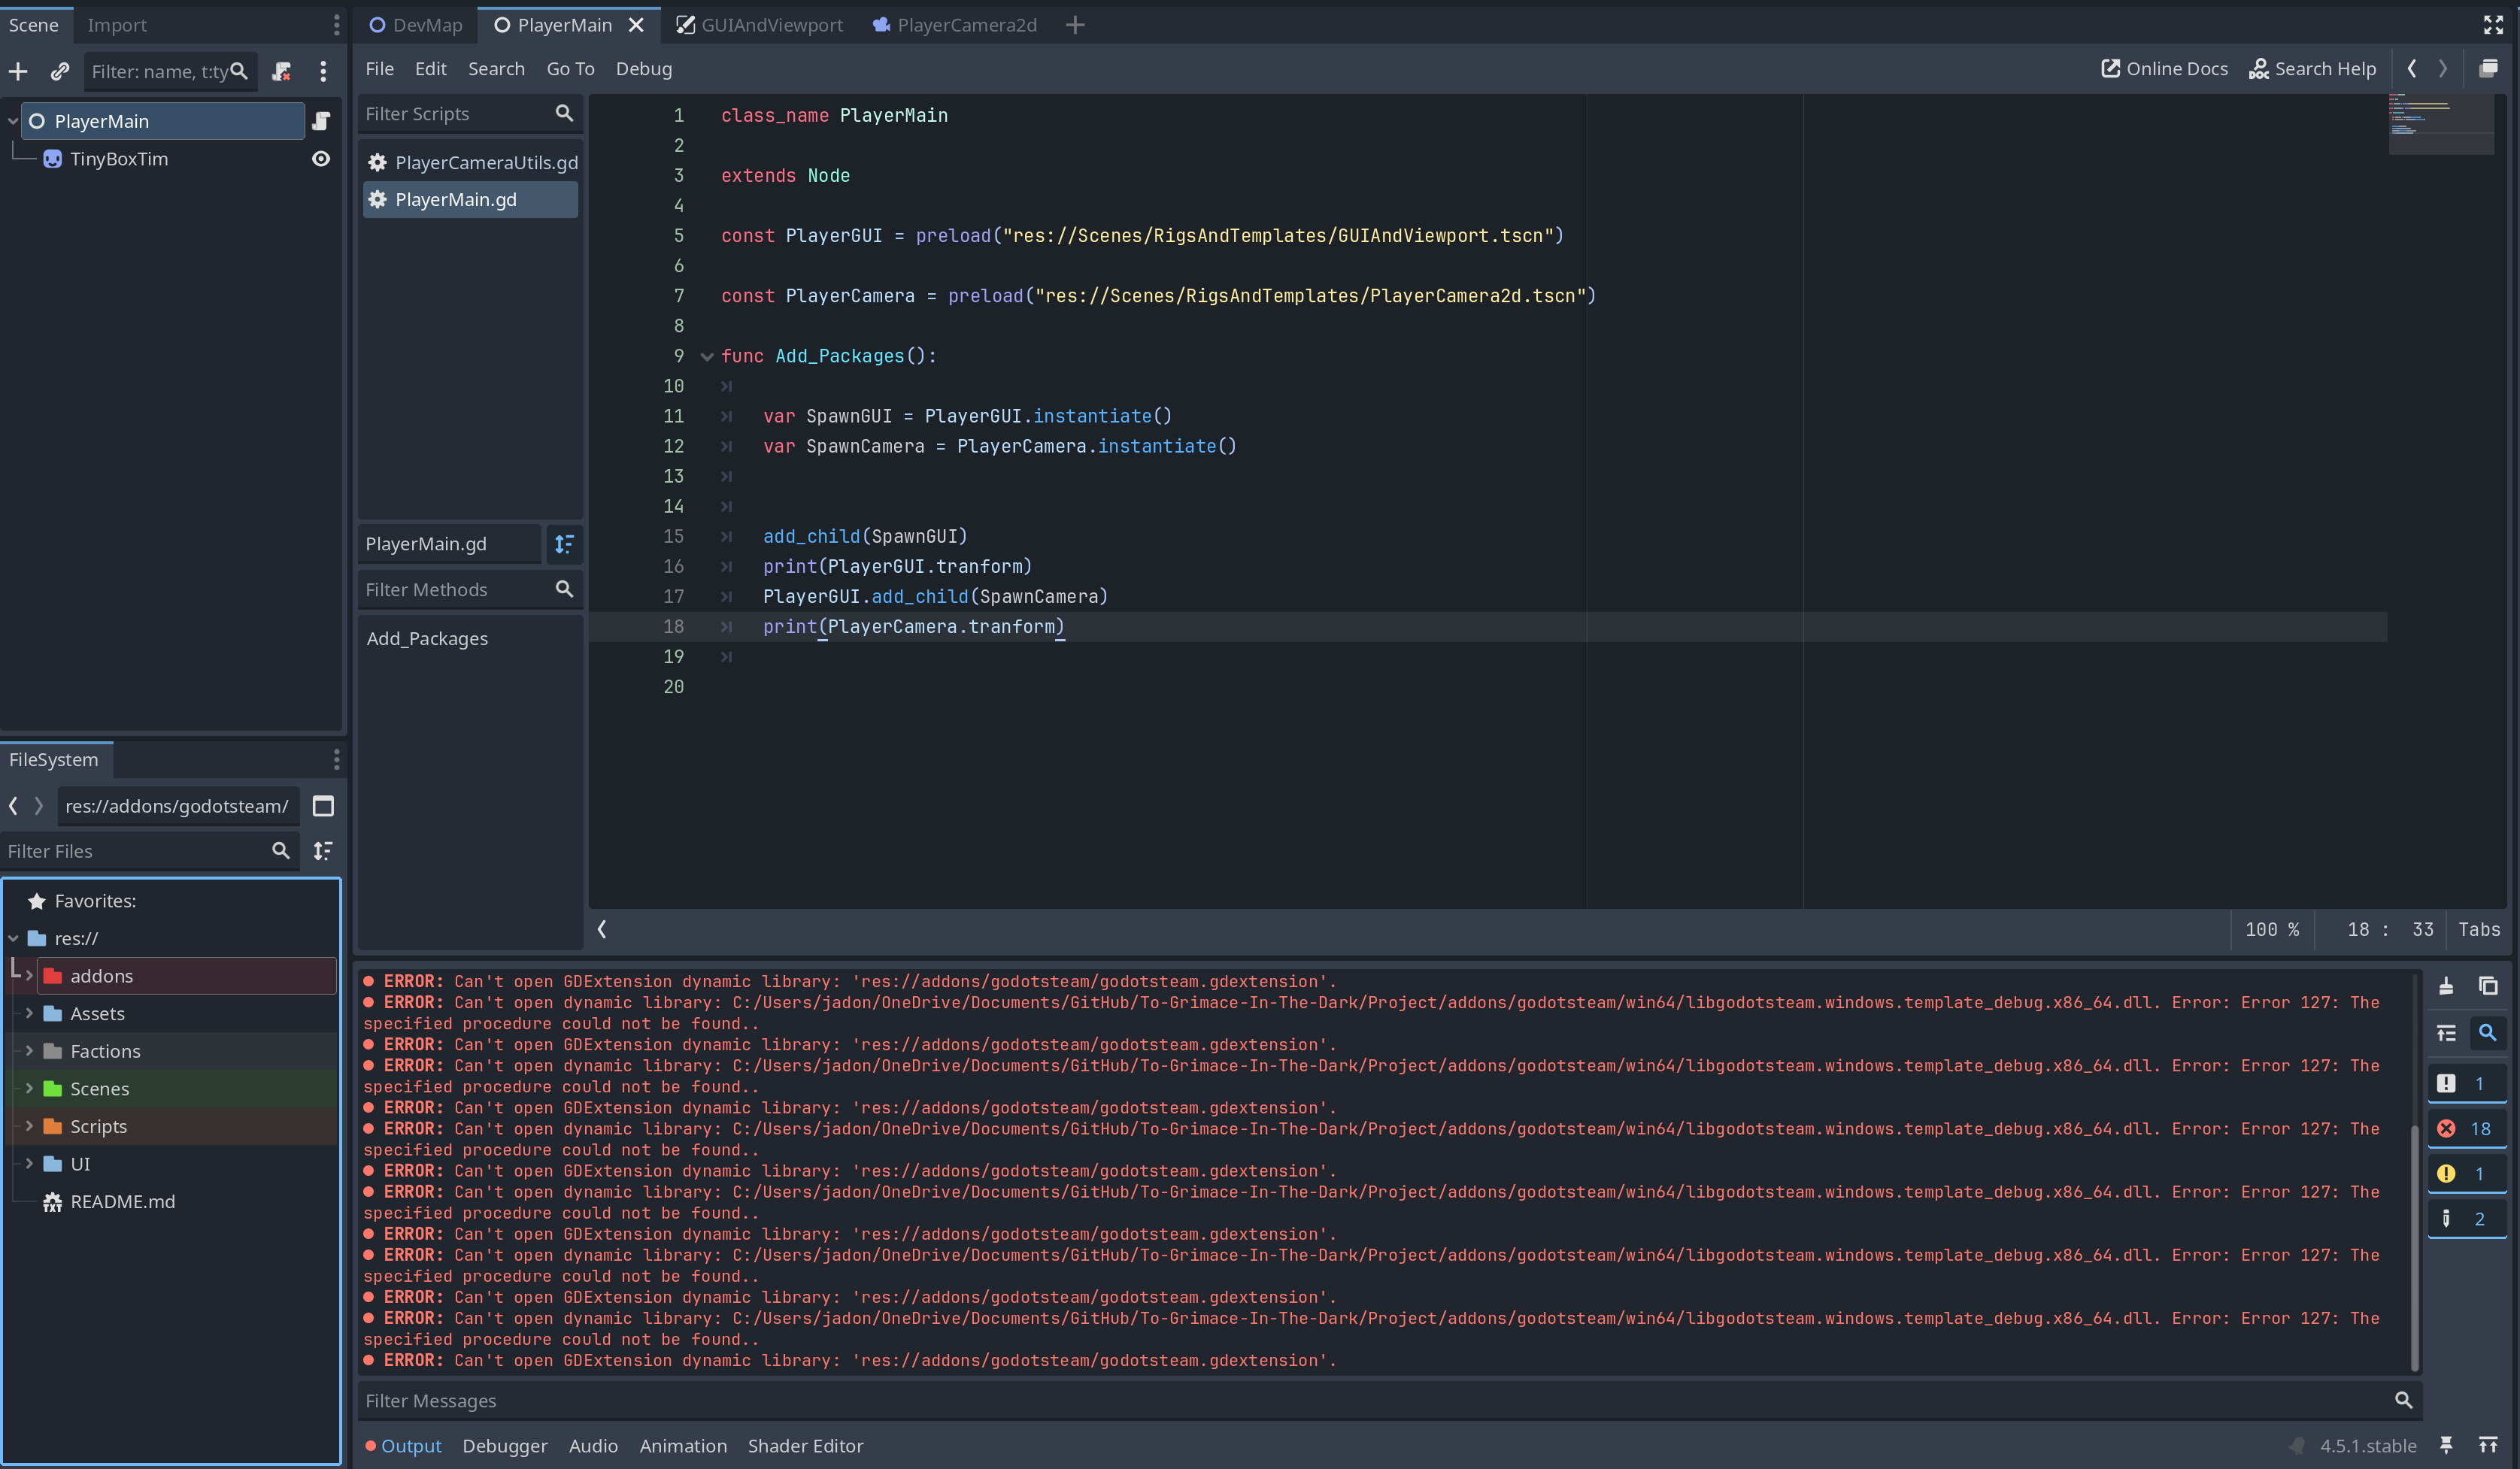
Task: Toggle visibility of TinyBoxTim node
Action: (321, 159)
